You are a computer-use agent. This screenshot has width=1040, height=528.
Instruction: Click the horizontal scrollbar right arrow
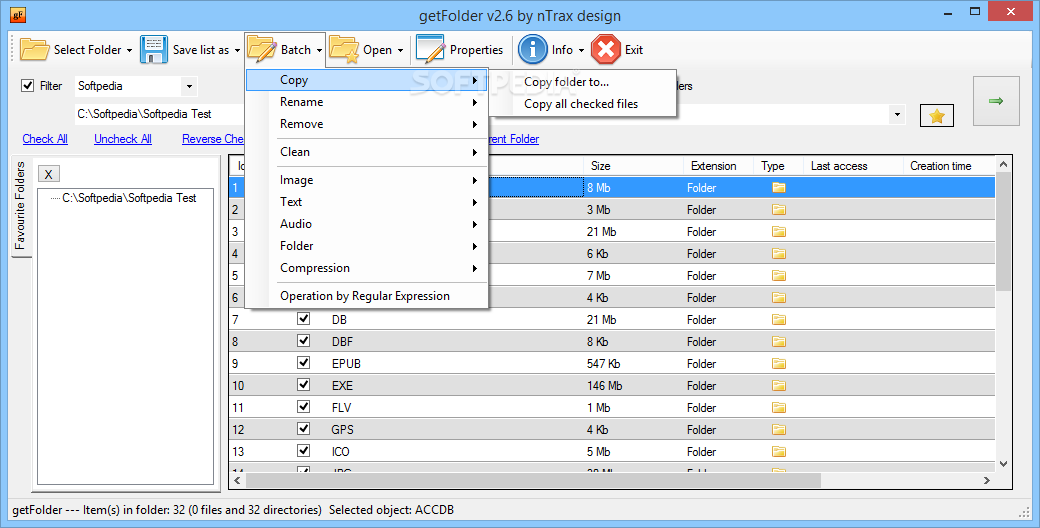[987, 480]
